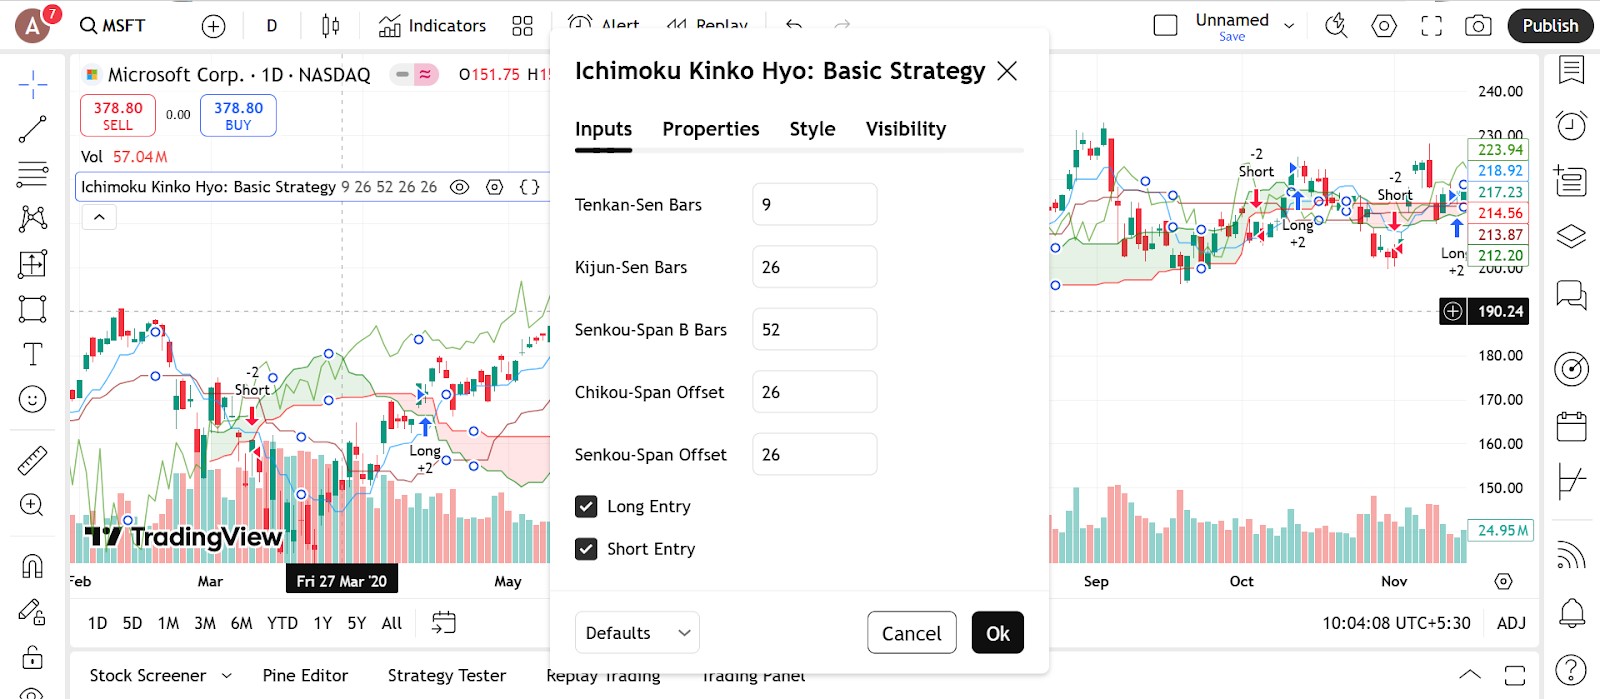Open the emoji icons tool
The width and height of the screenshot is (1600, 699).
[x=33, y=399]
